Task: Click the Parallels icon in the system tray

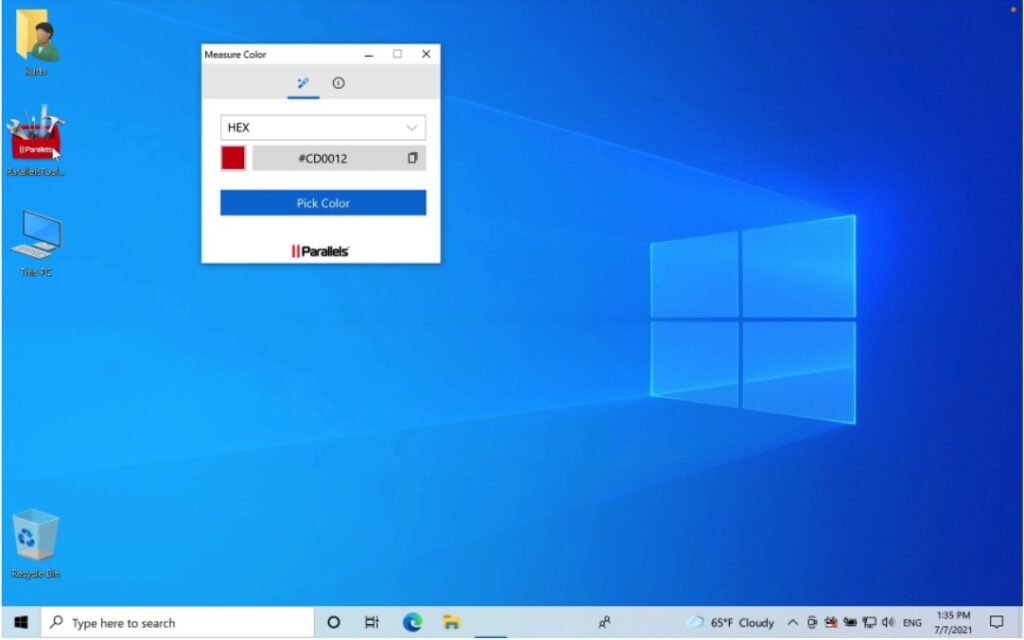Action: 833,621
